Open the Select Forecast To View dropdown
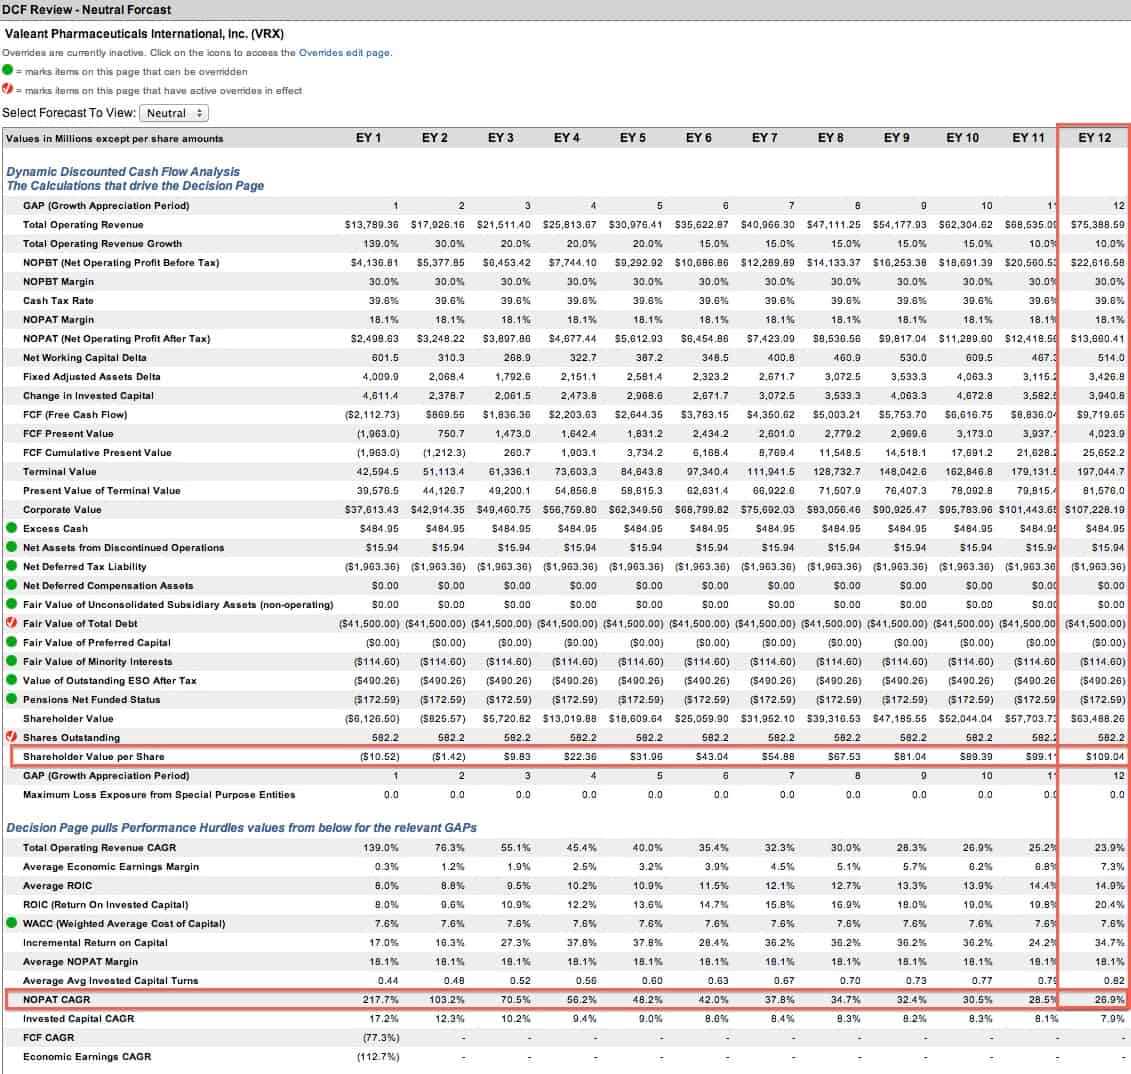The height and width of the screenshot is (1074, 1131). click(174, 113)
